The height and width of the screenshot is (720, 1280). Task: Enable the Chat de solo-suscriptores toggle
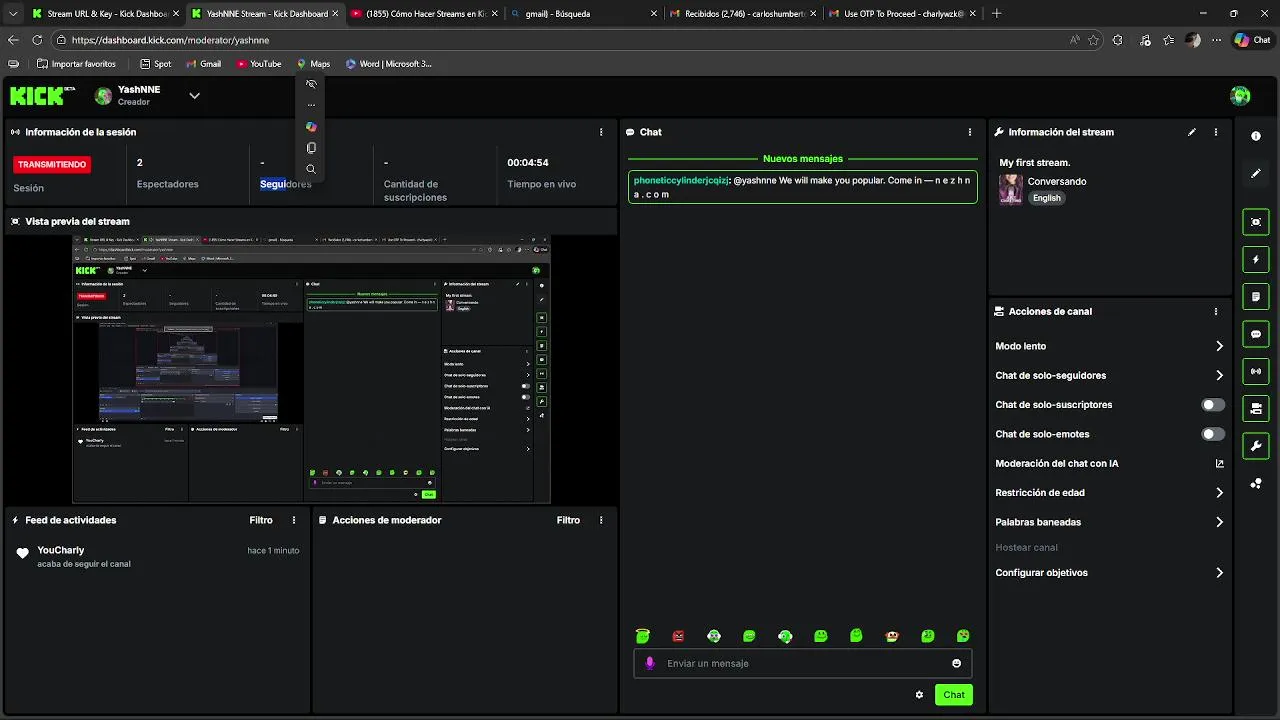(x=1213, y=405)
